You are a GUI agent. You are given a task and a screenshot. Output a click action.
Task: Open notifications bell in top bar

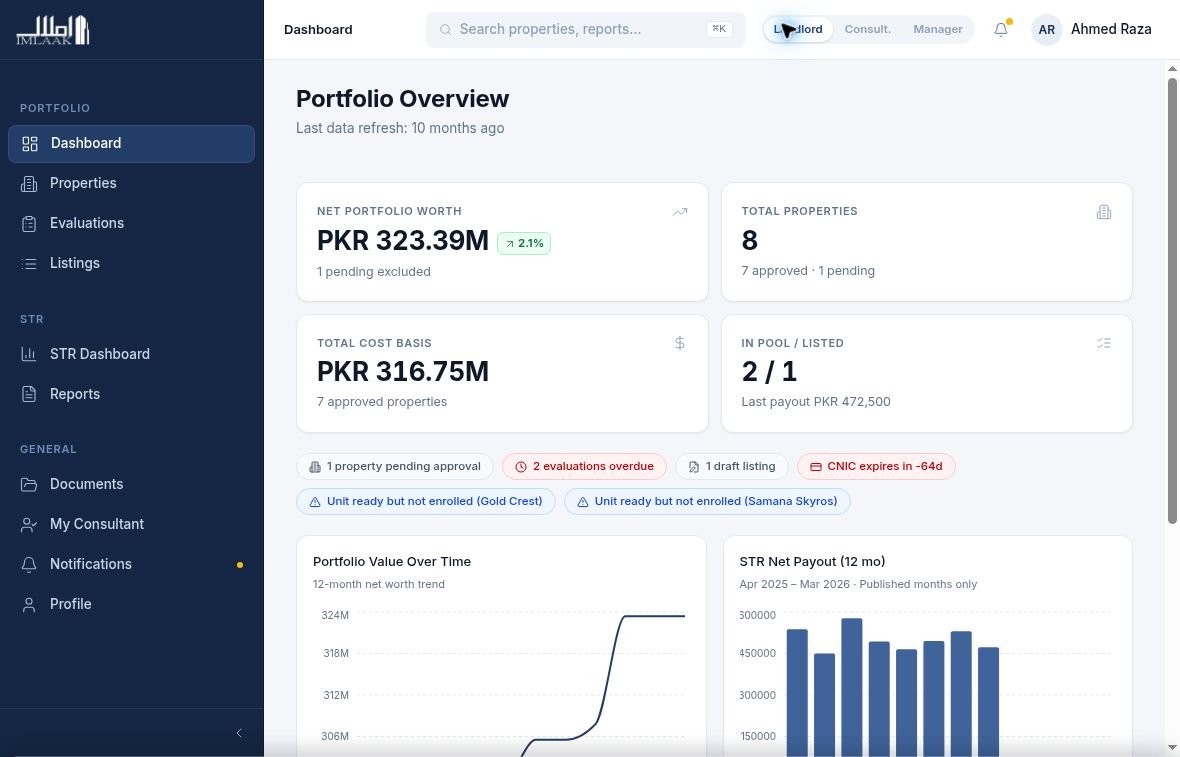1001,29
